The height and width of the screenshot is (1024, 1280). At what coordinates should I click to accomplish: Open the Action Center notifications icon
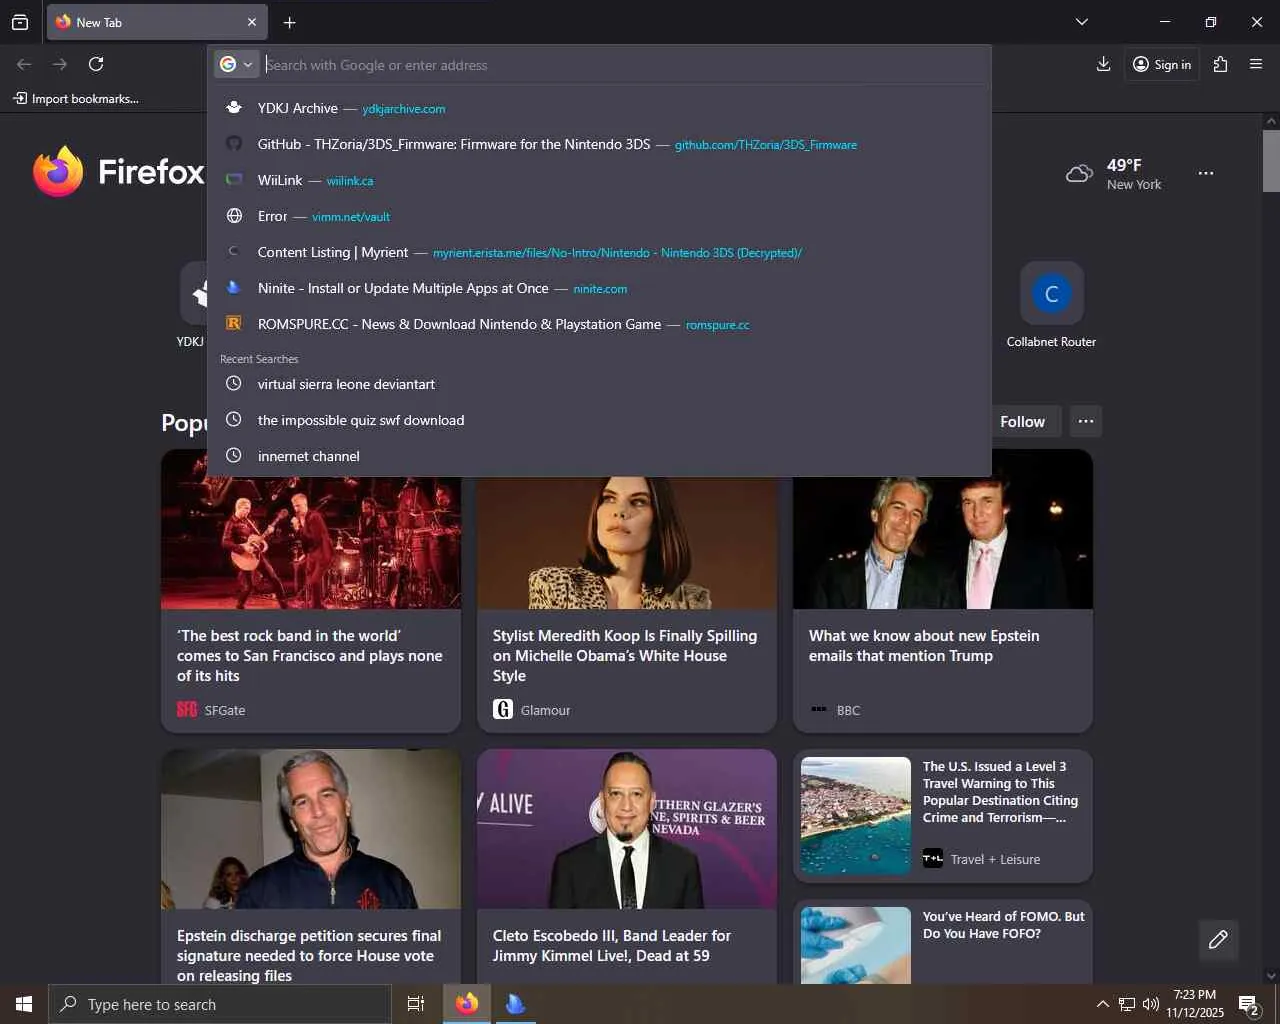tap(1249, 1004)
